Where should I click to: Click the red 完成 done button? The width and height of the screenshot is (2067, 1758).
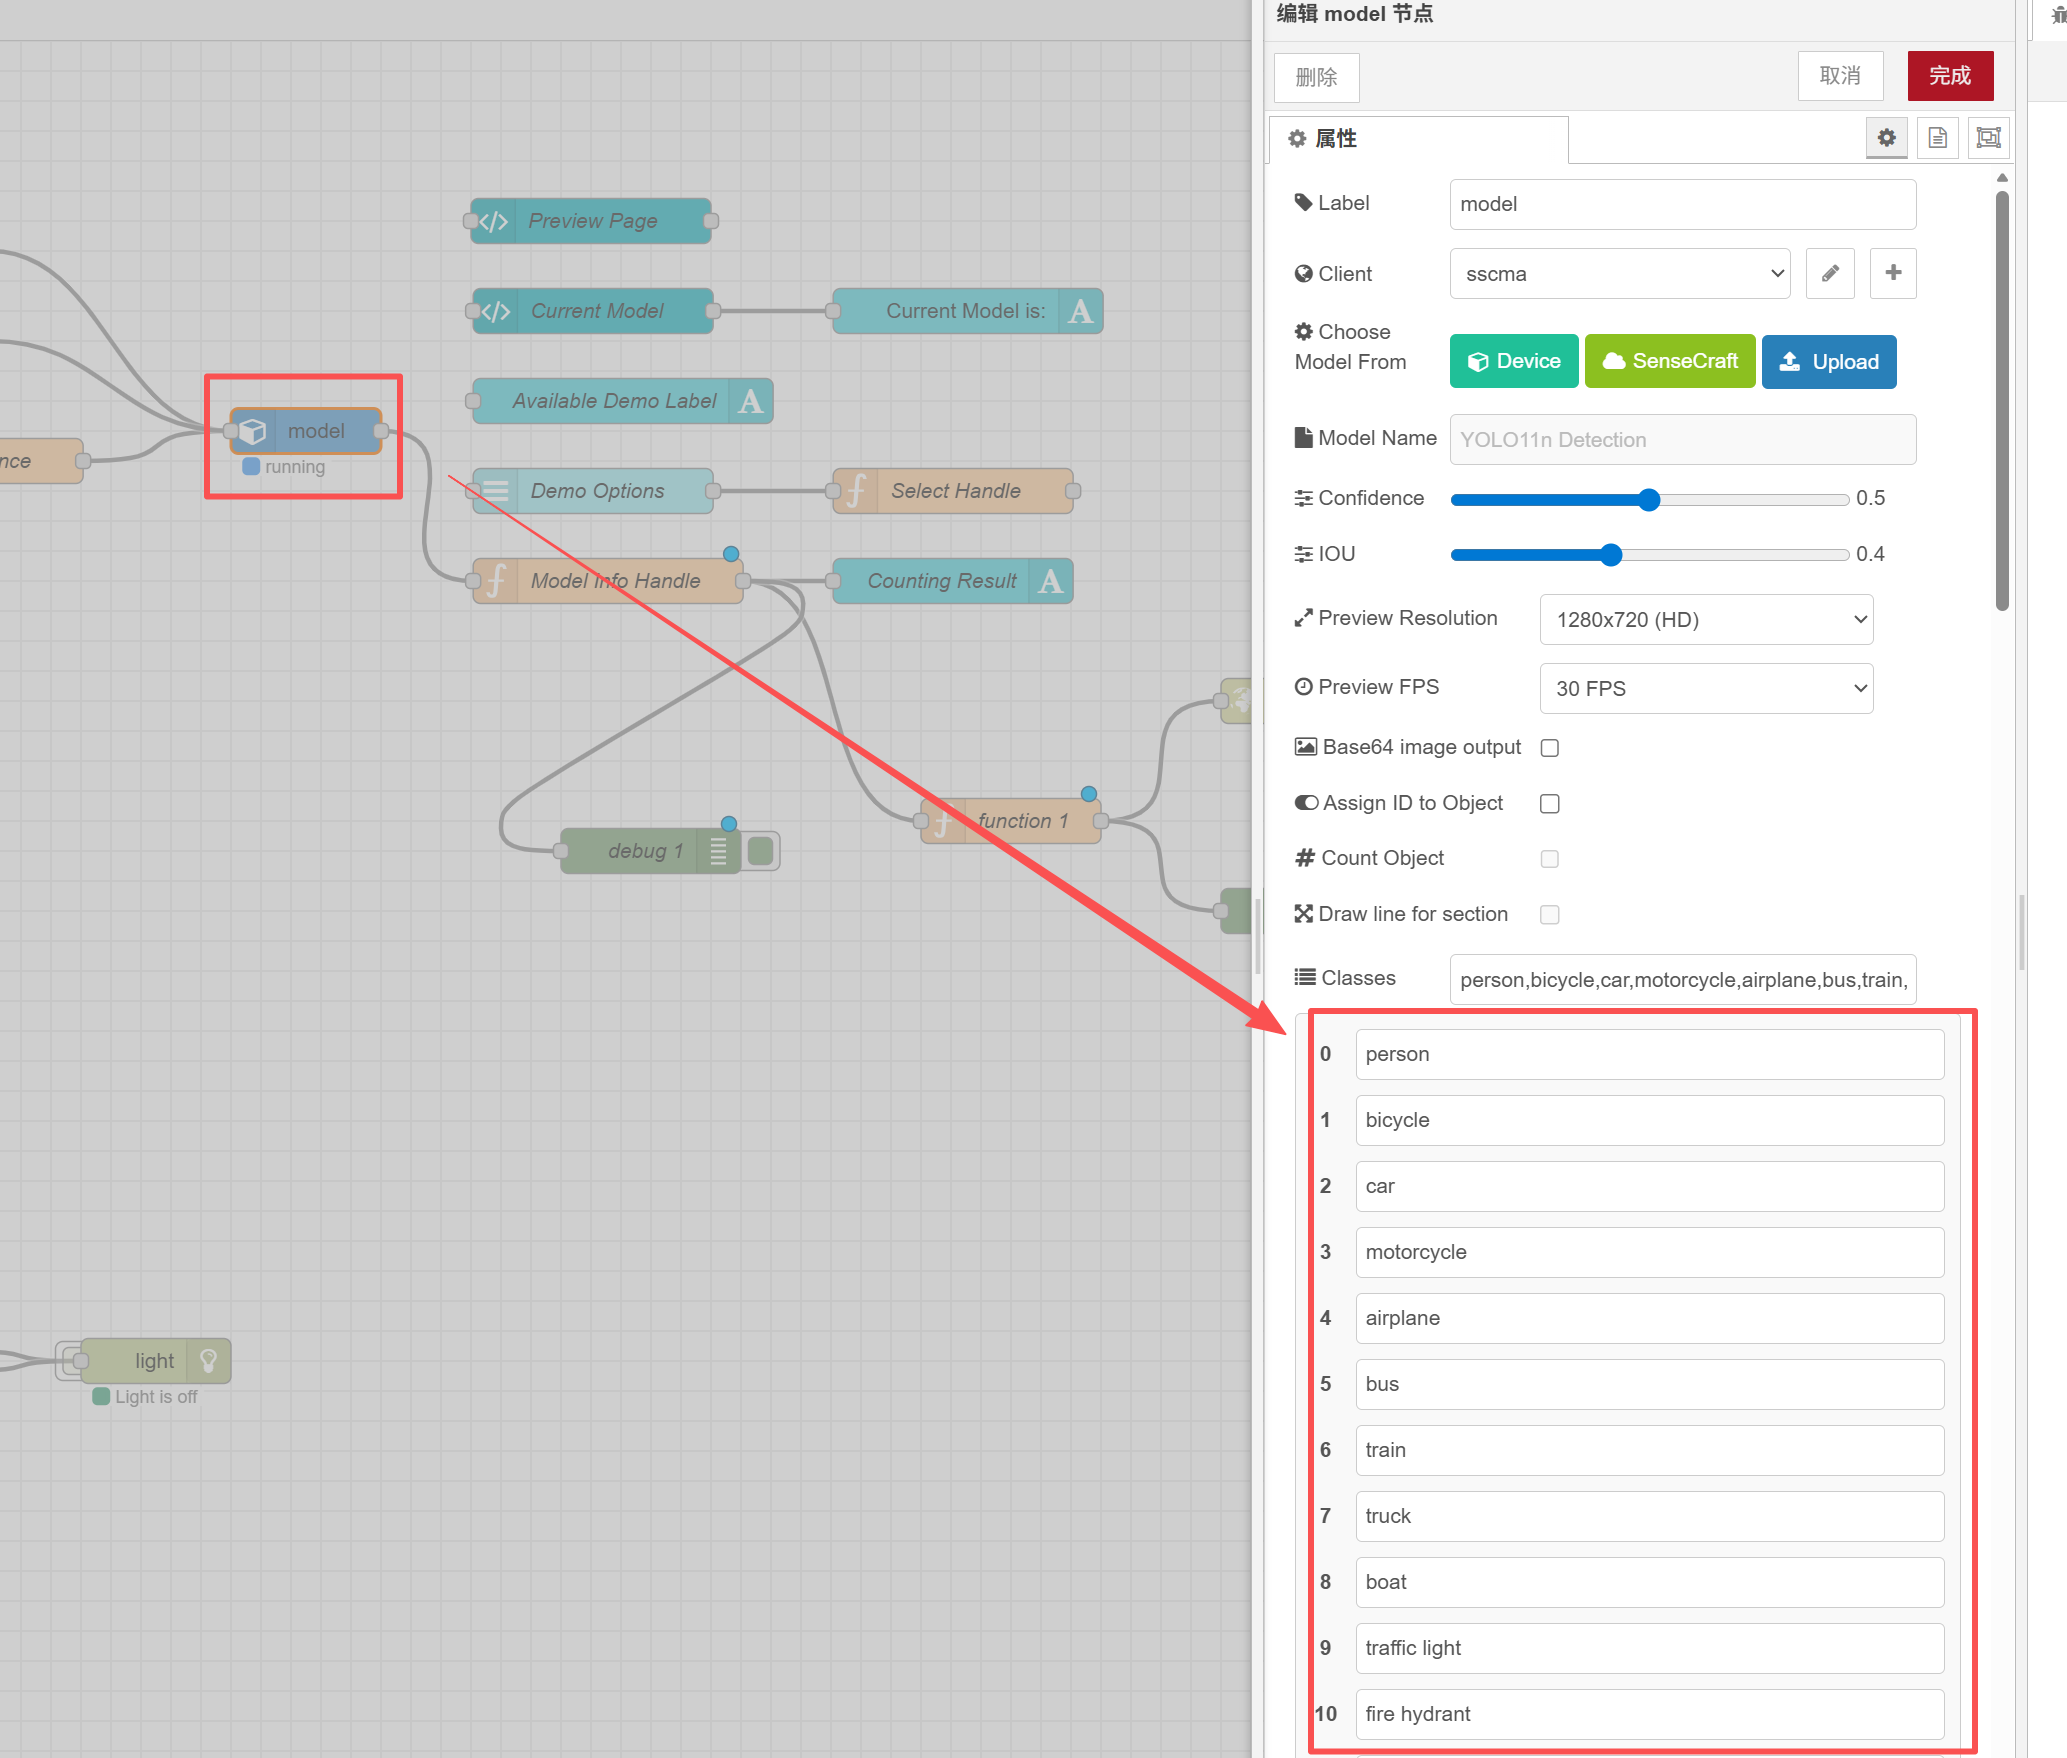[x=1949, y=76]
